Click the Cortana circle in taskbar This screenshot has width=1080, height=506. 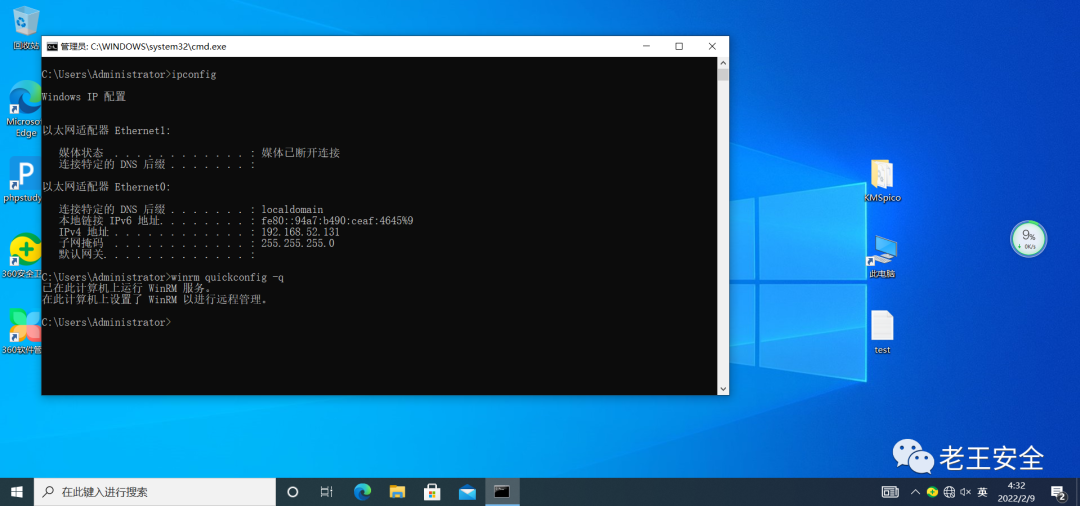(293, 492)
